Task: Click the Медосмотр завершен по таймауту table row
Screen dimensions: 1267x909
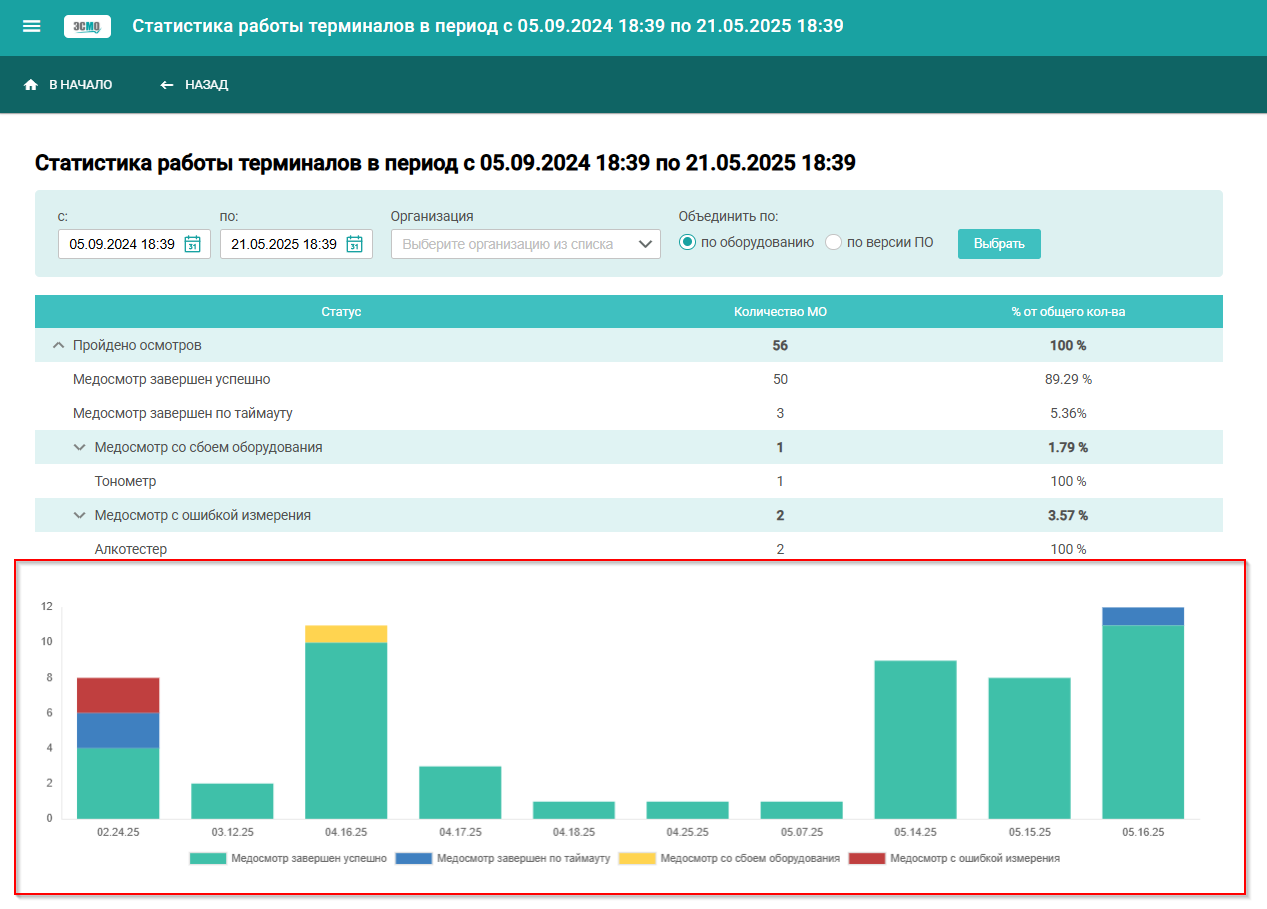Action: pyautogui.click(x=629, y=413)
